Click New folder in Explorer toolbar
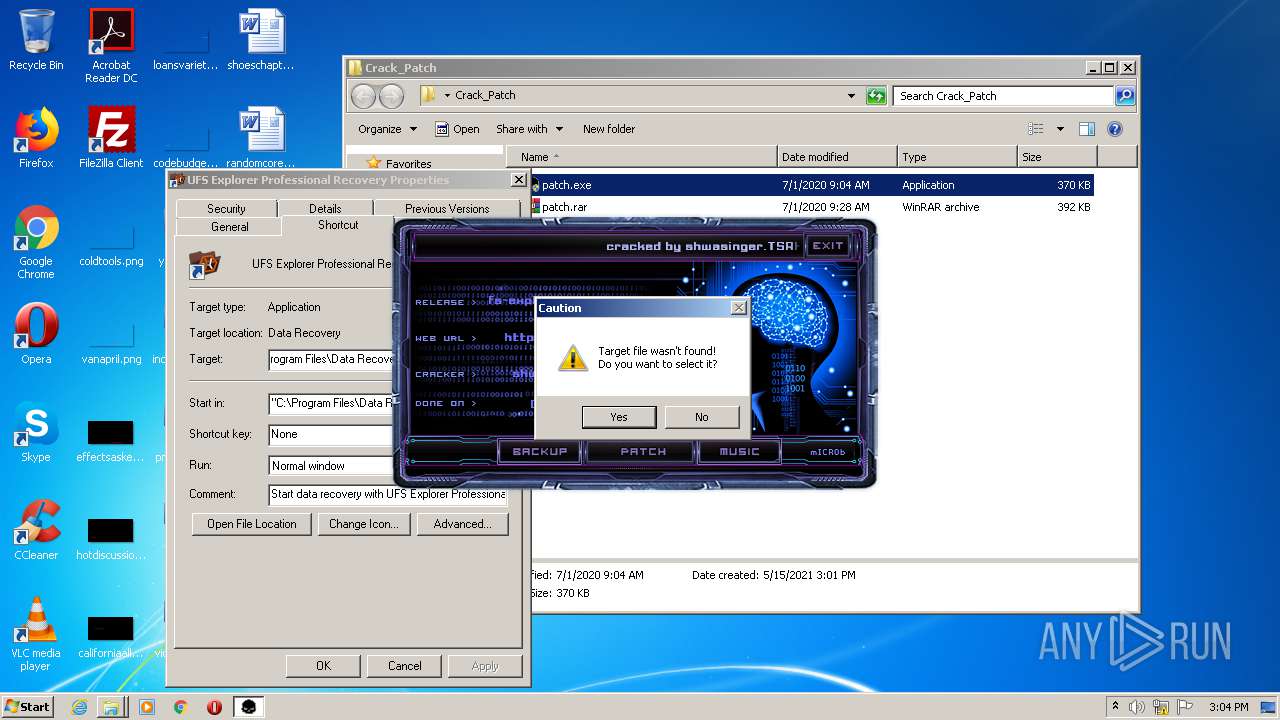 coord(609,129)
